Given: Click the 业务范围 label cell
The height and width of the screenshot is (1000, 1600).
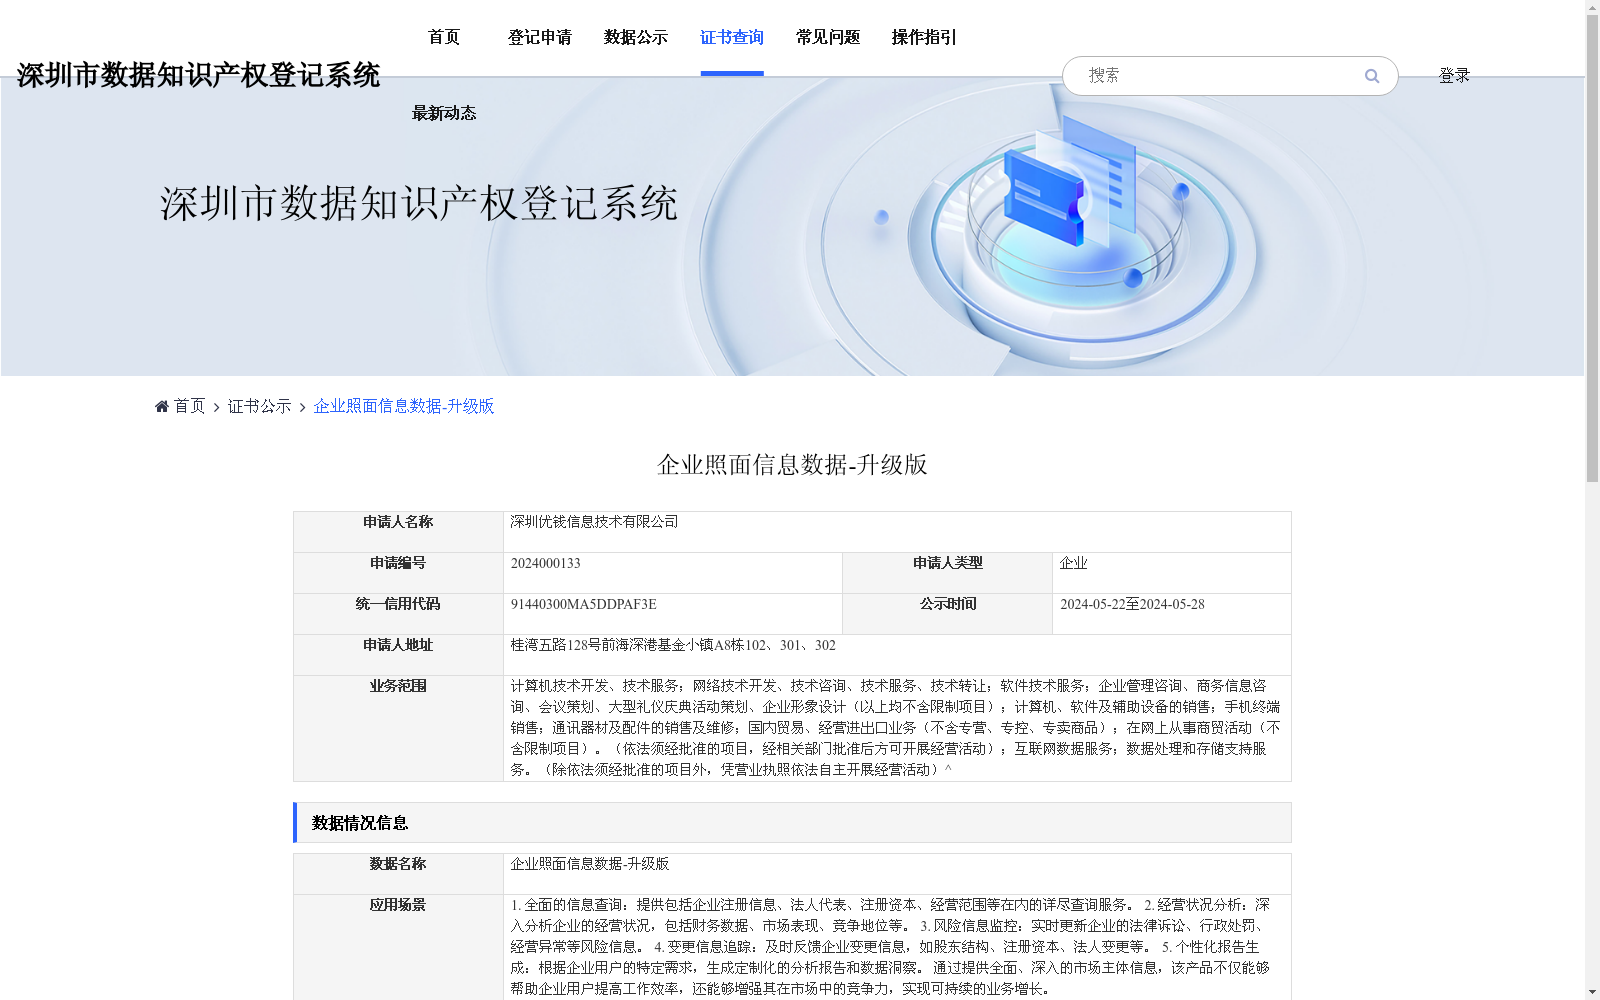Looking at the screenshot, I should click(x=398, y=728).
